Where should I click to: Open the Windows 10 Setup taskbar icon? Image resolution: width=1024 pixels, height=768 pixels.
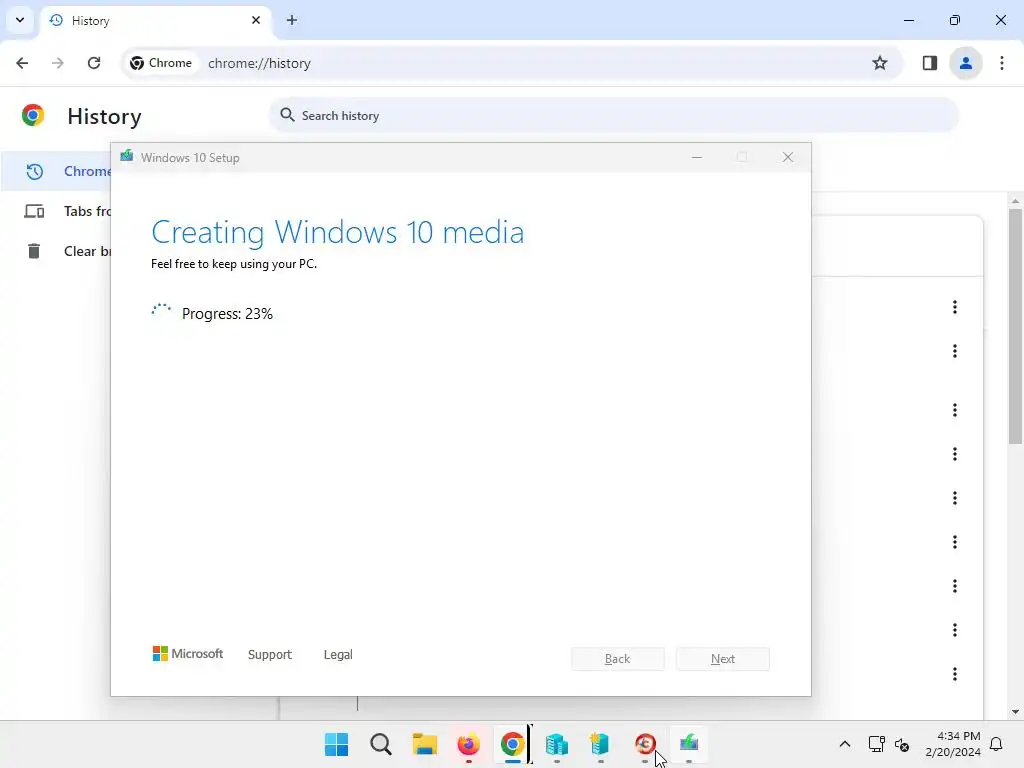coord(689,744)
